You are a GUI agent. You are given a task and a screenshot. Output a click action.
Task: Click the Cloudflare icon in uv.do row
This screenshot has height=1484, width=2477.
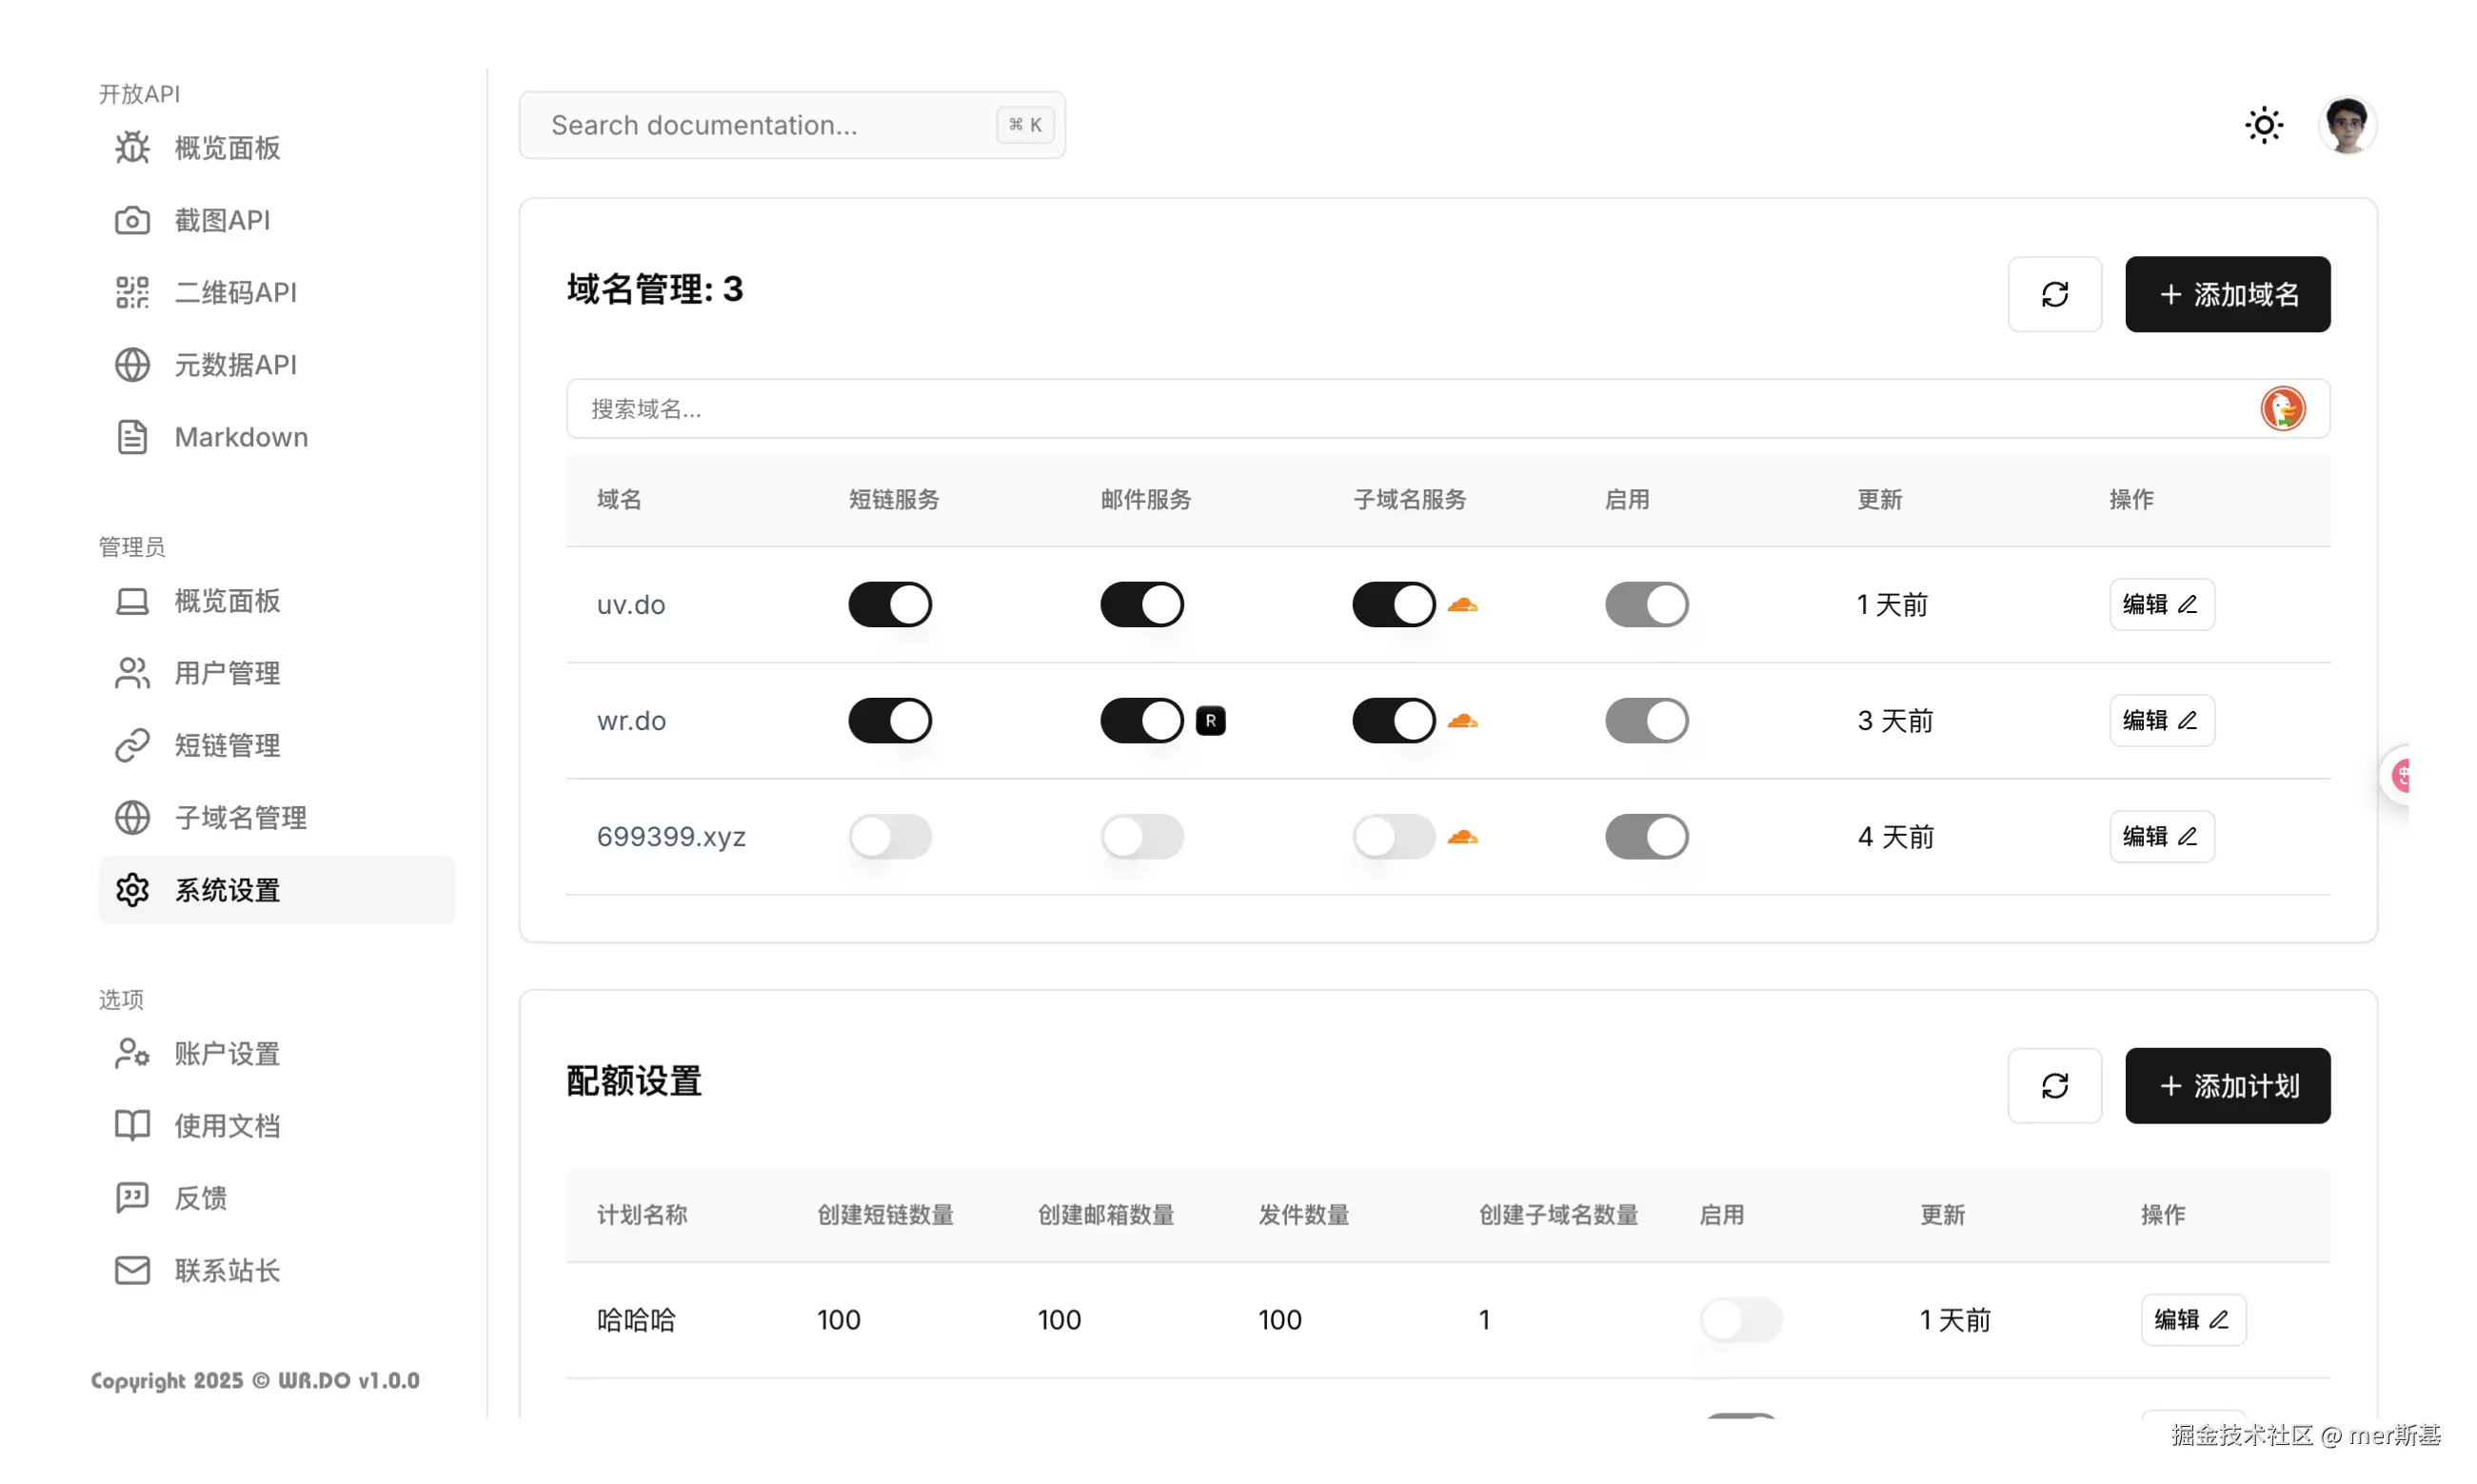pyautogui.click(x=1462, y=605)
